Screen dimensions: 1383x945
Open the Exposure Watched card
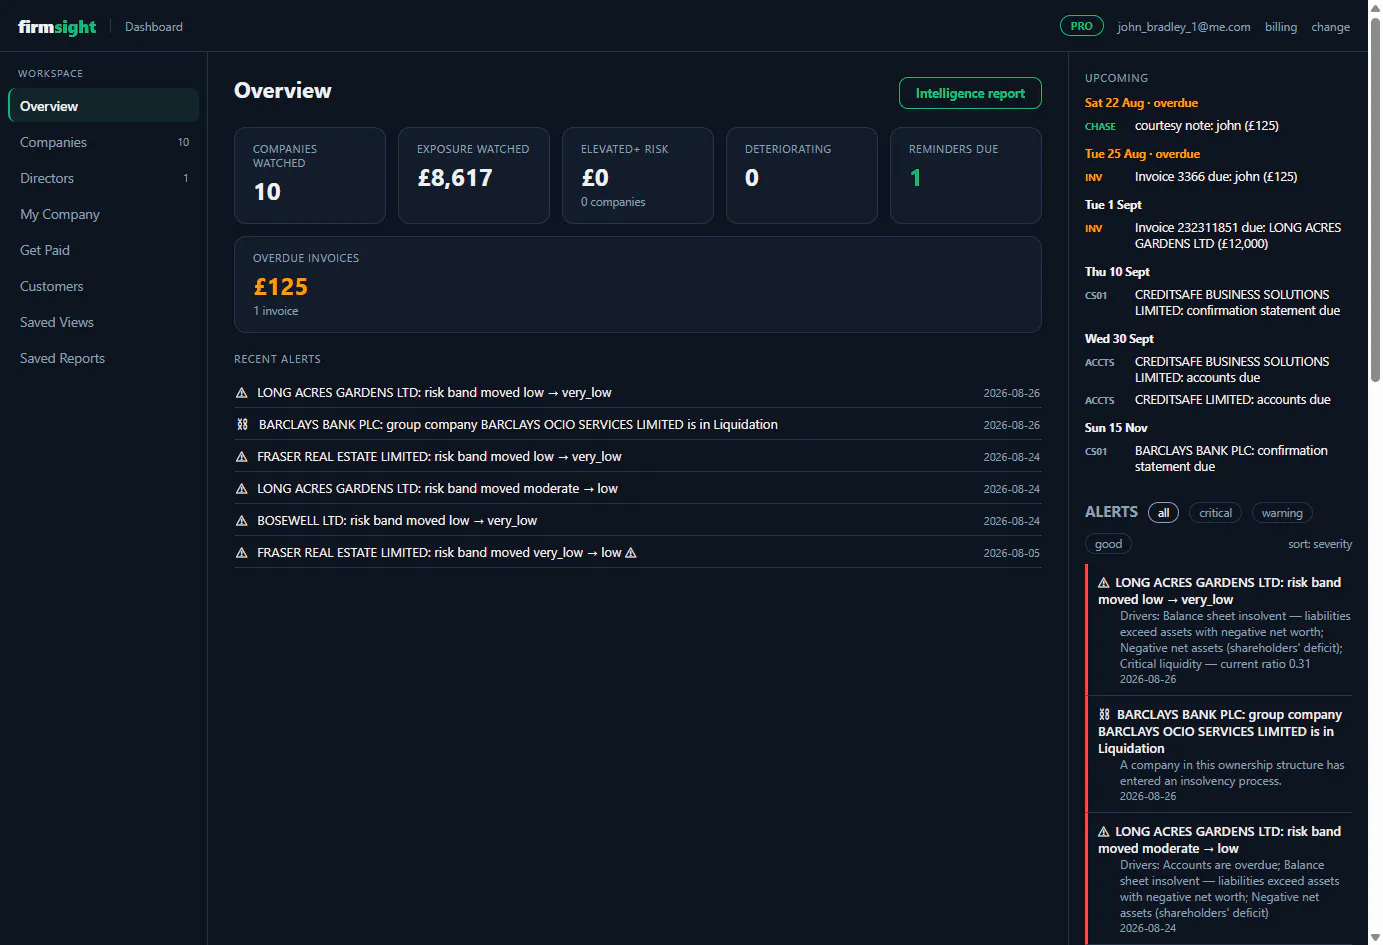click(474, 175)
